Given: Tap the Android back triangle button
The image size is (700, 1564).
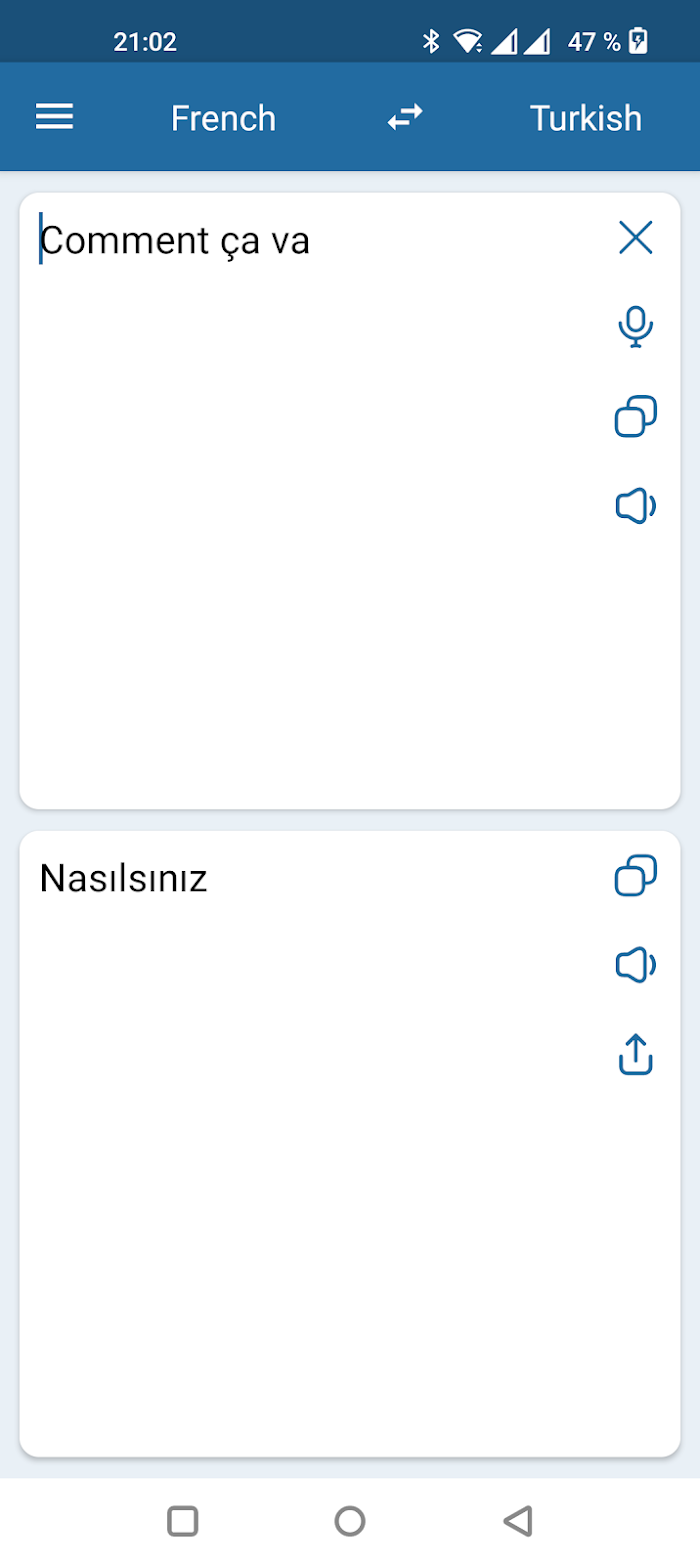Looking at the screenshot, I should (x=517, y=1521).
